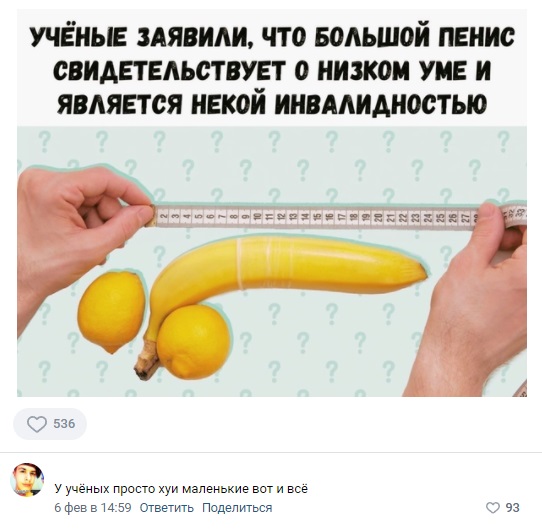Share comment via Поделиться link
This screenshot has width=542, height=529.
237,508
